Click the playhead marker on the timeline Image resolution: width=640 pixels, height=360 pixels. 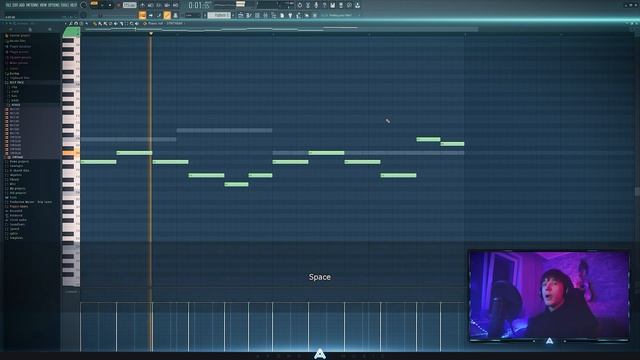[x=151, y=33]
